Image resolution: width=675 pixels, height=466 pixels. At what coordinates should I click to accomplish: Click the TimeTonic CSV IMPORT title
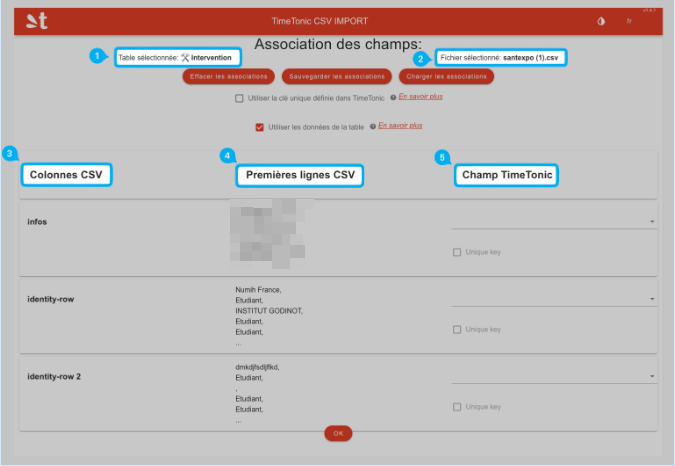tap(319, 21)
